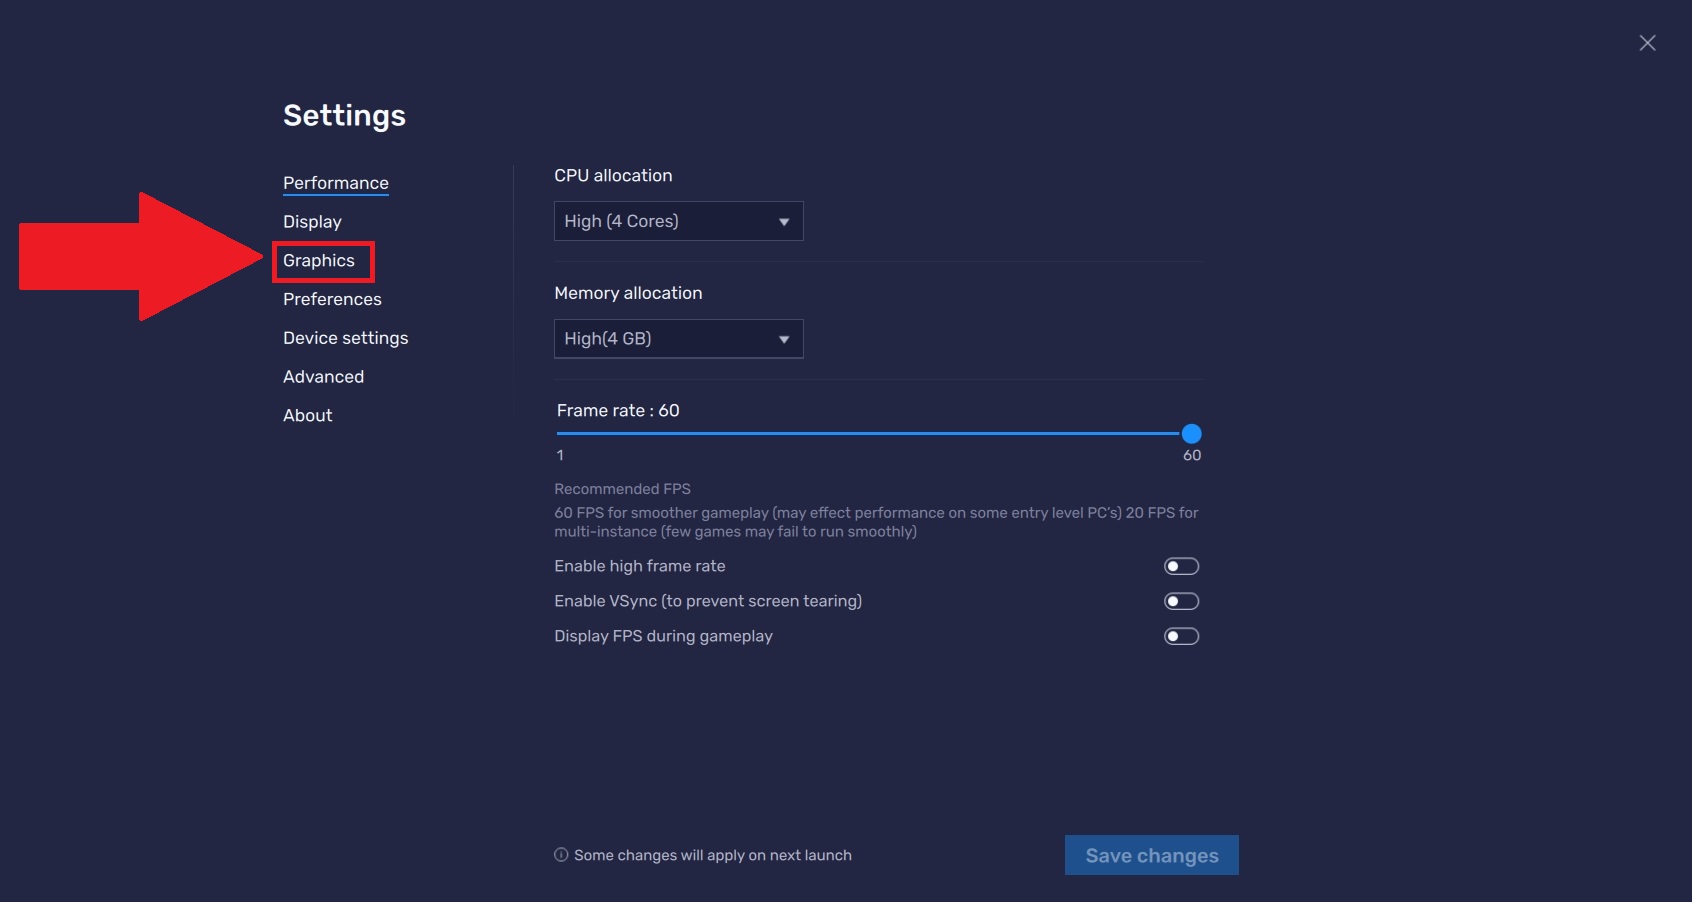Click the 'Recommended FPS' text
The image size is (1692, 902).
tap(622, 489)
